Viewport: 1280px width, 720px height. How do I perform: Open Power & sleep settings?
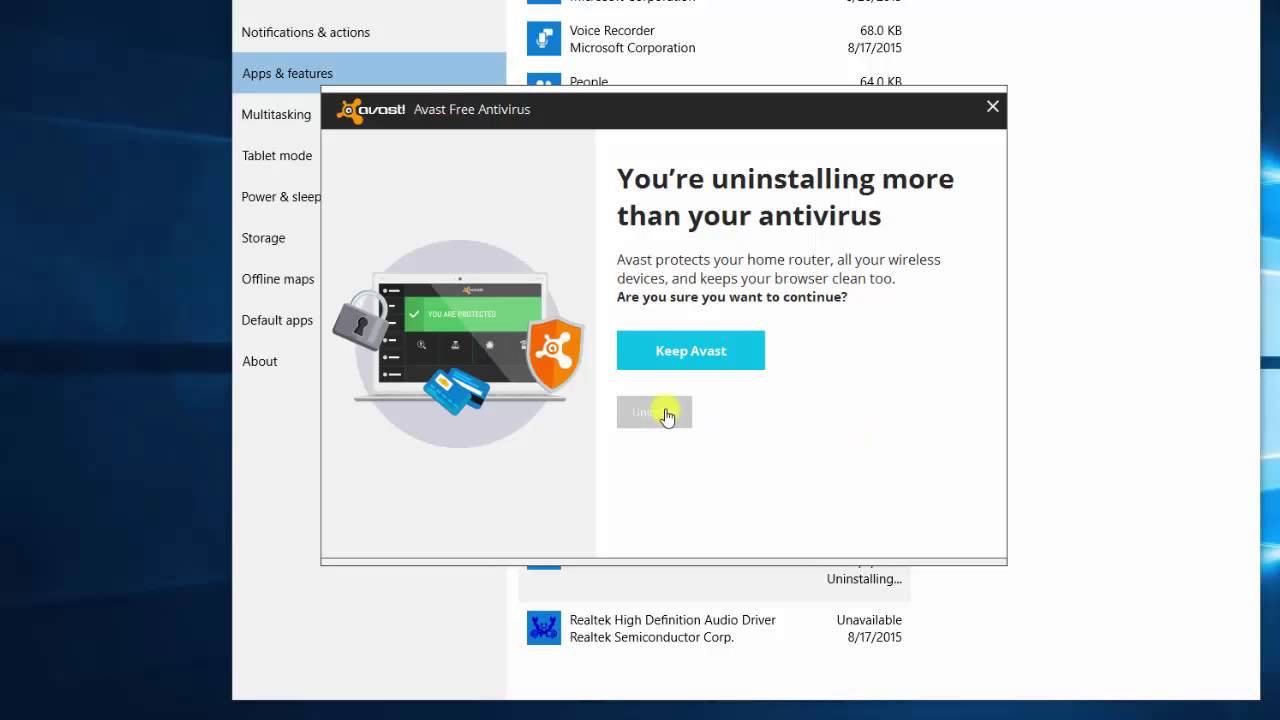[x=281, y=196]
